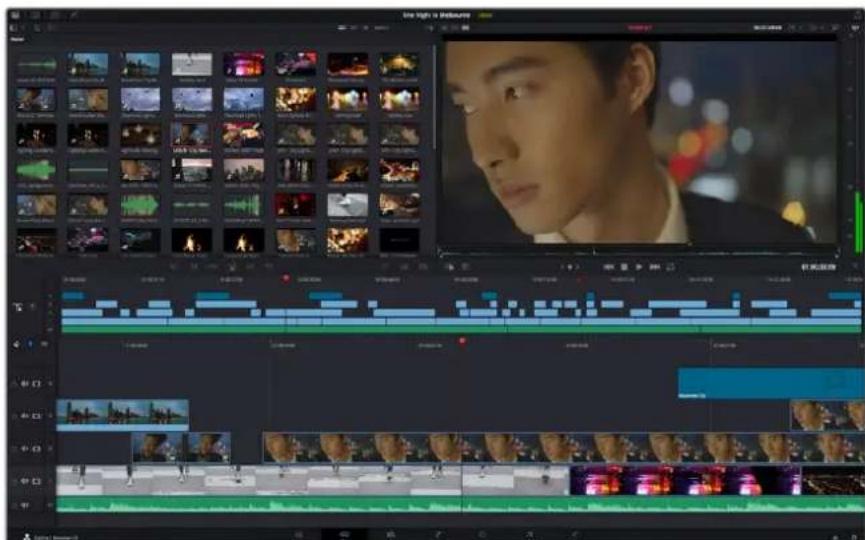This screenshot has height=540, width=865.
Task: Open the Media Pool panel button
Action: point(15,15)
